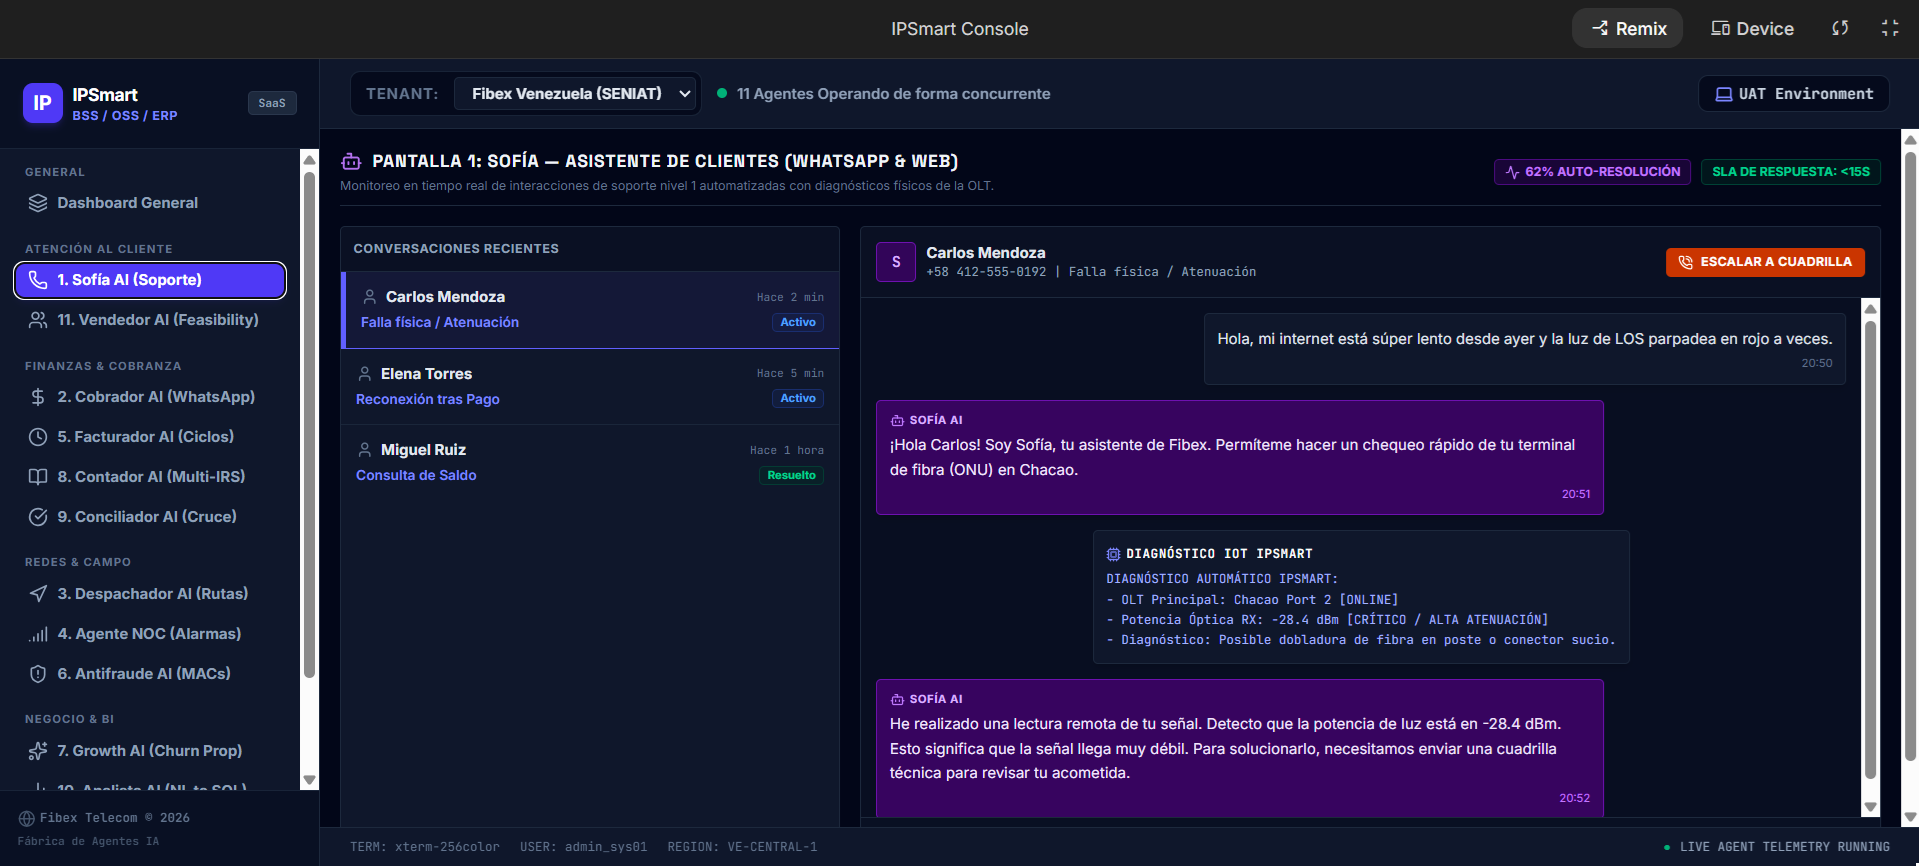Open Dashboard General in the sidebar
The image size is (1919, 866).
tap(150, 203)
